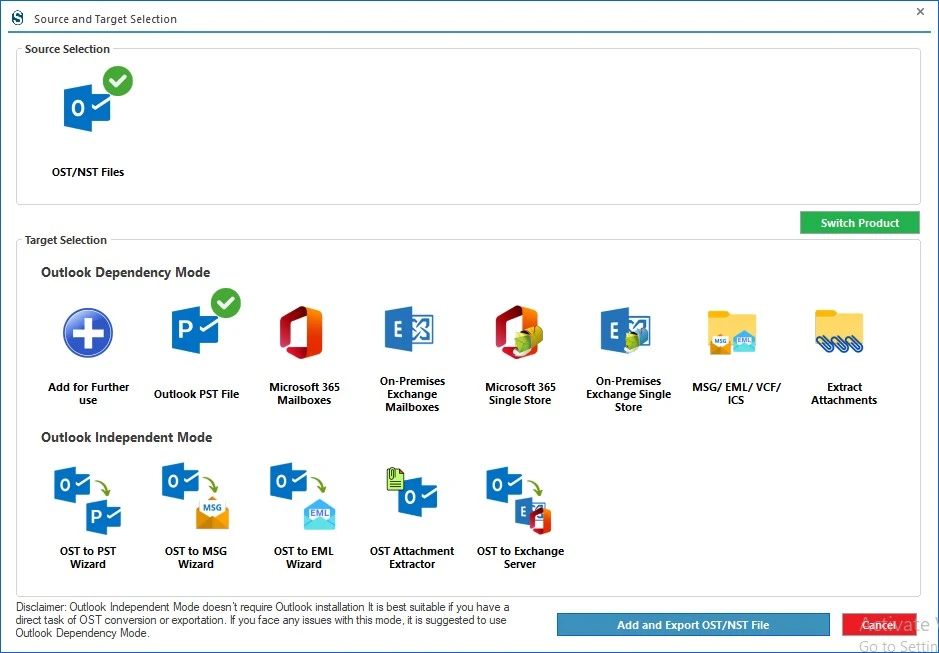
Task: Select Microsoft 365 Mailboxes target
Action: [x=301, y=332]
